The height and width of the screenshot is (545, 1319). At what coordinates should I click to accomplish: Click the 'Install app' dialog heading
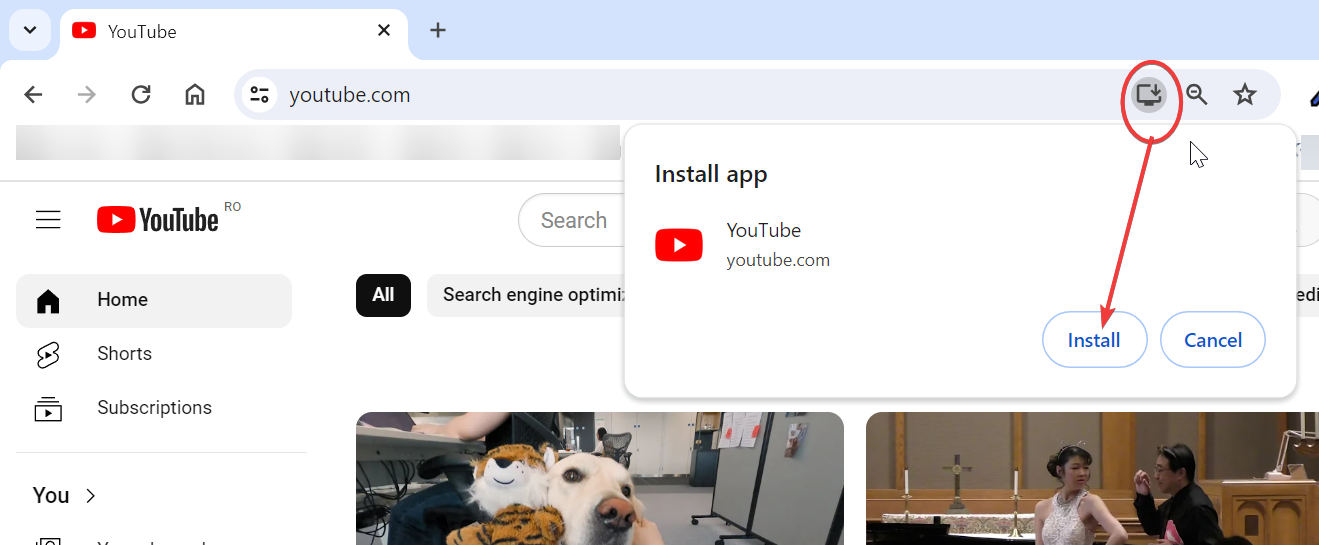click(711, 174)
